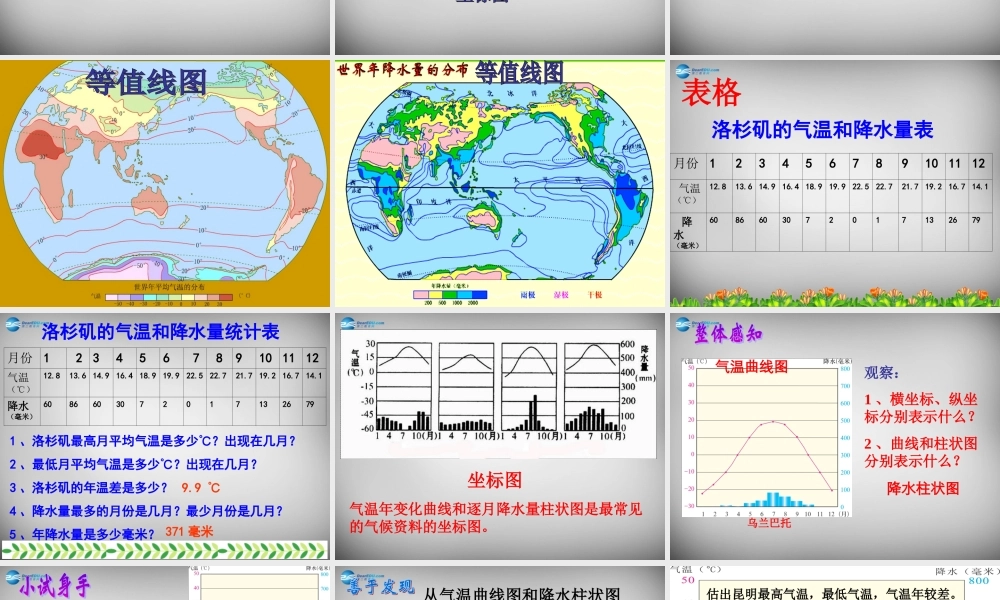This screenshot has height=600, width=1000.
Task: Click the orange answer '9.9 ℃'
Action: [200, 488]
